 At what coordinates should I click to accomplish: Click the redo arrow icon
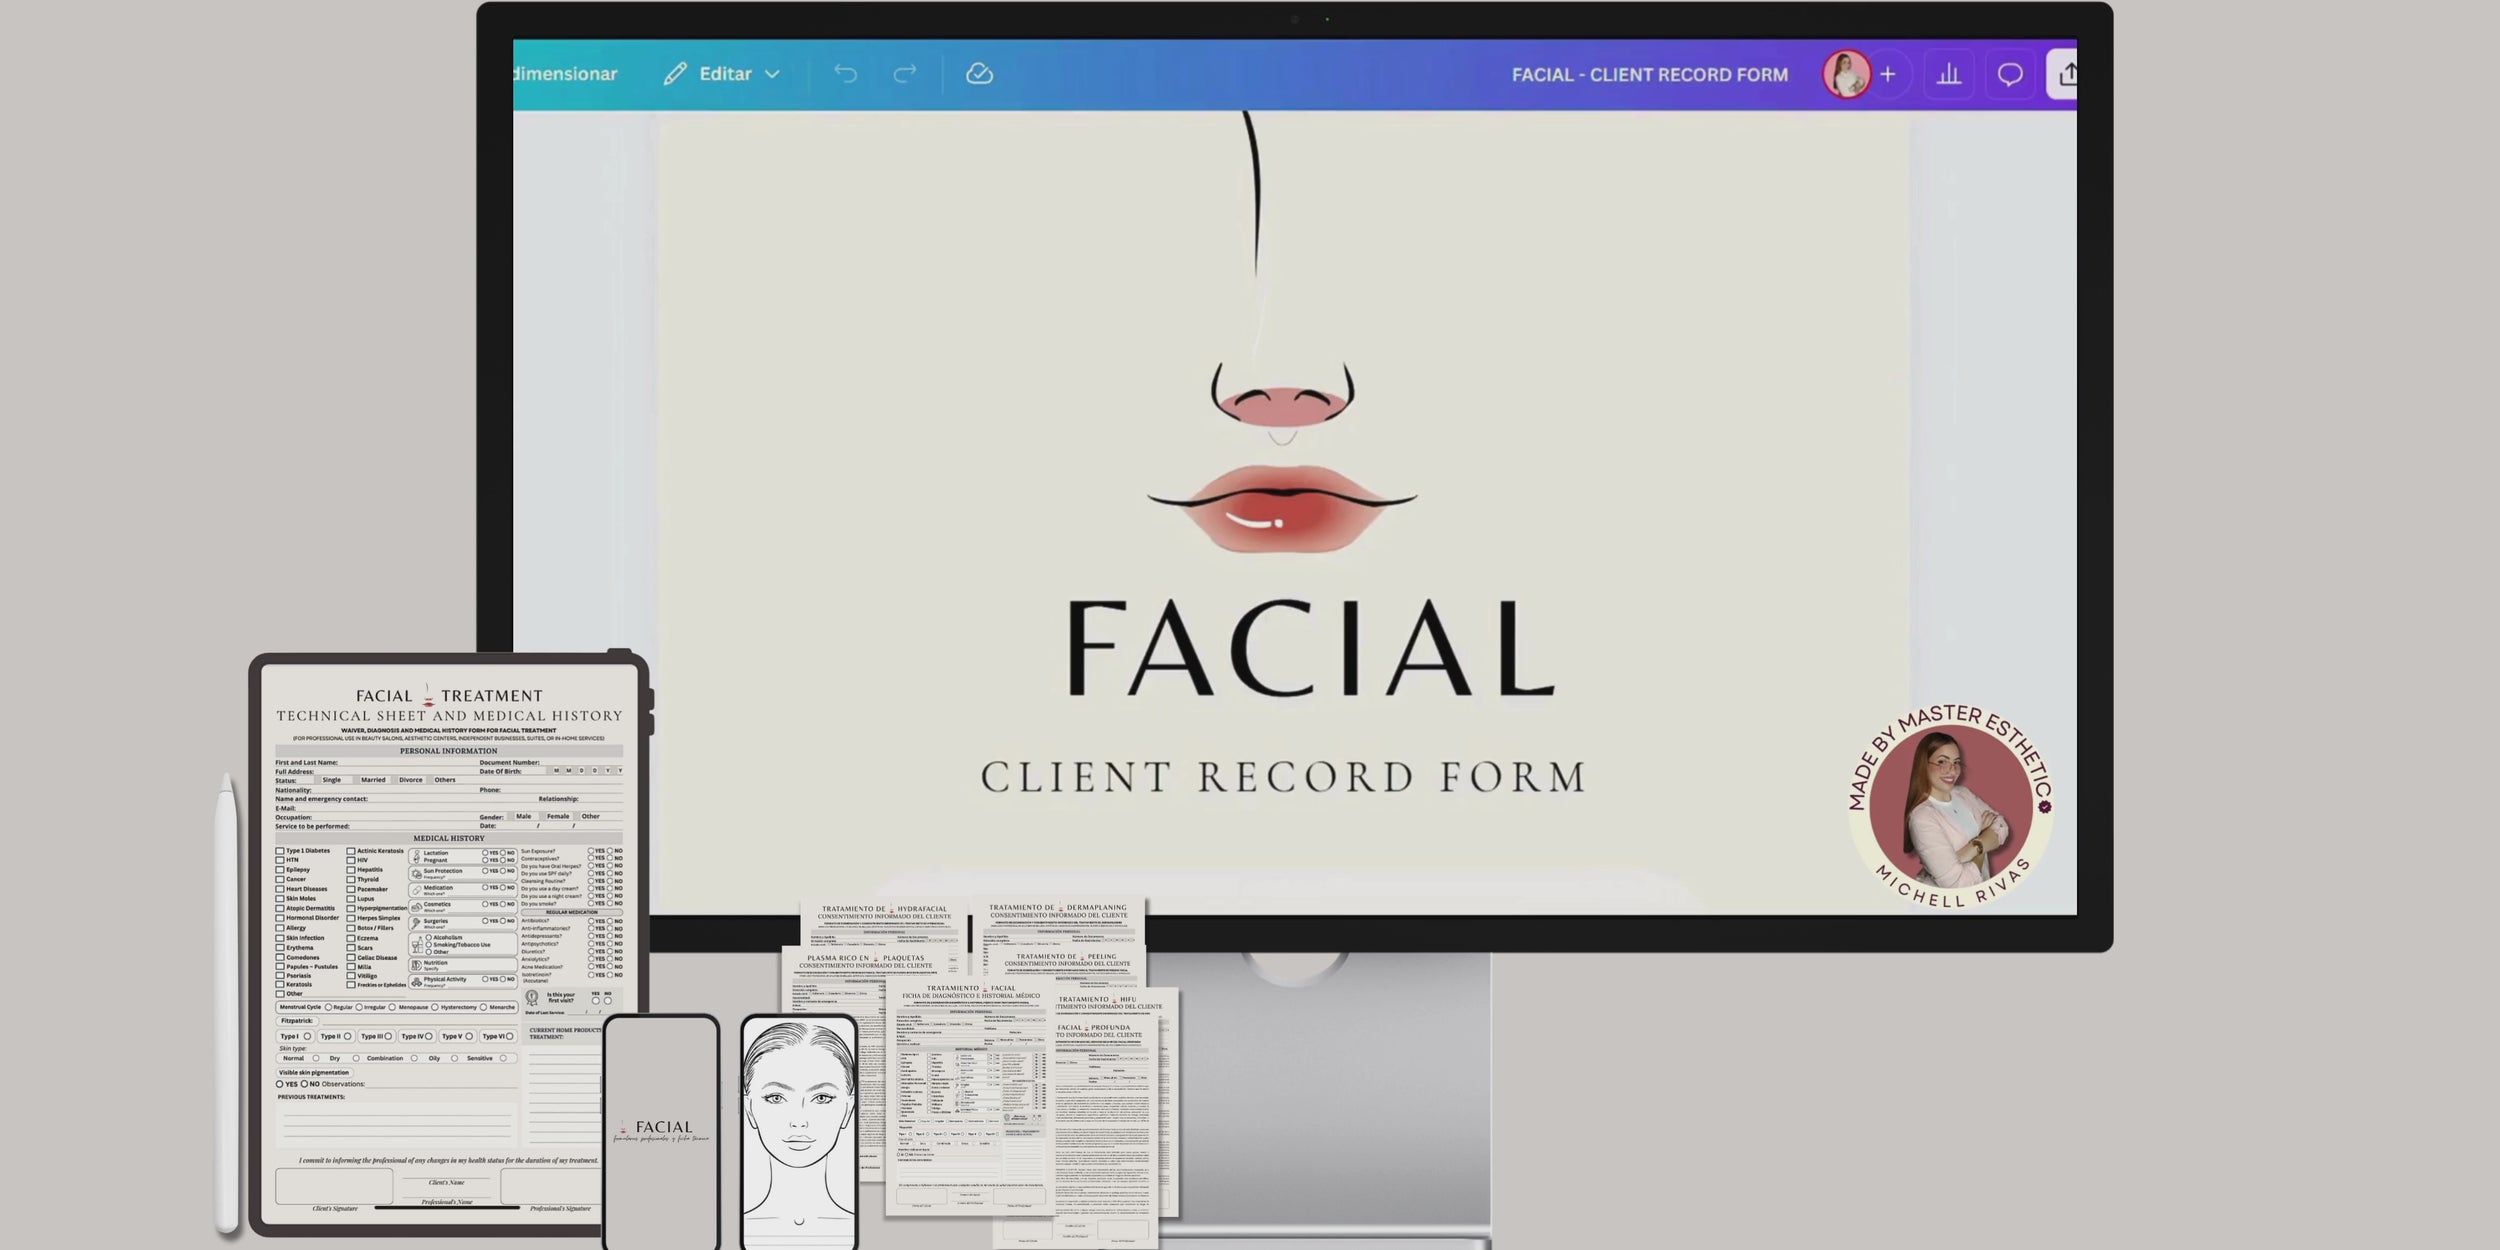[x=905, y=74]
